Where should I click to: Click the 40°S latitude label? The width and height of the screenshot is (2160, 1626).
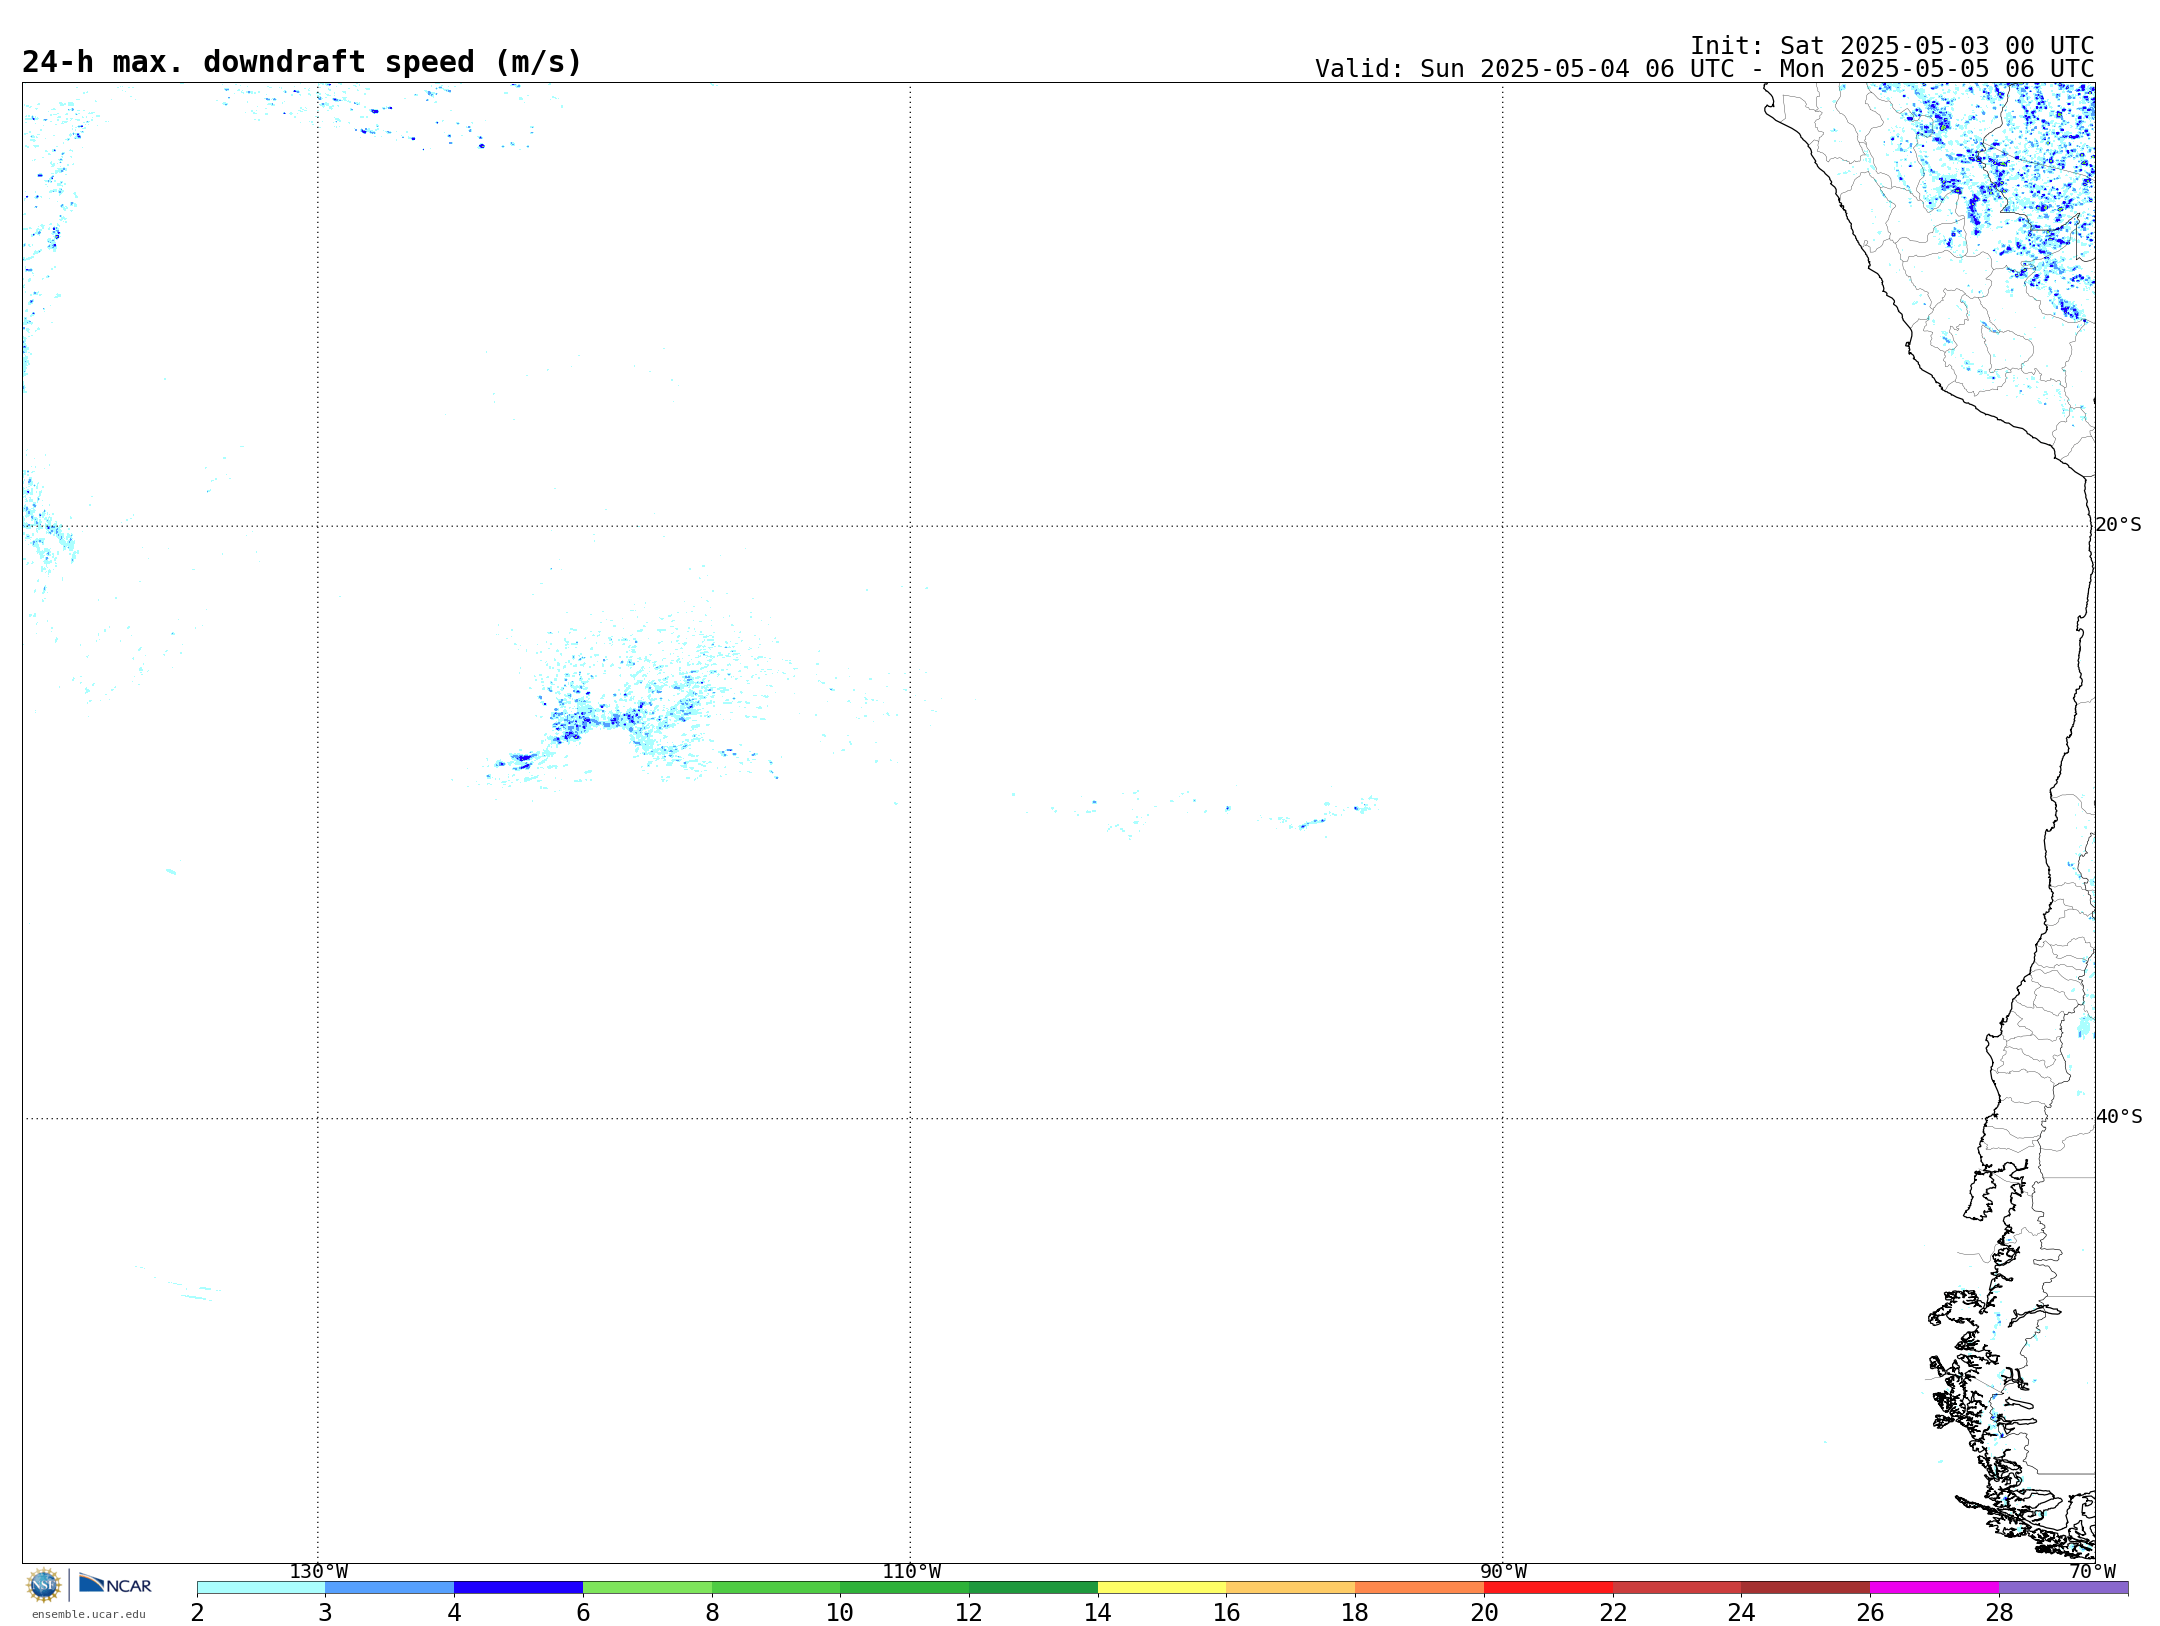click(2119, 1117)
